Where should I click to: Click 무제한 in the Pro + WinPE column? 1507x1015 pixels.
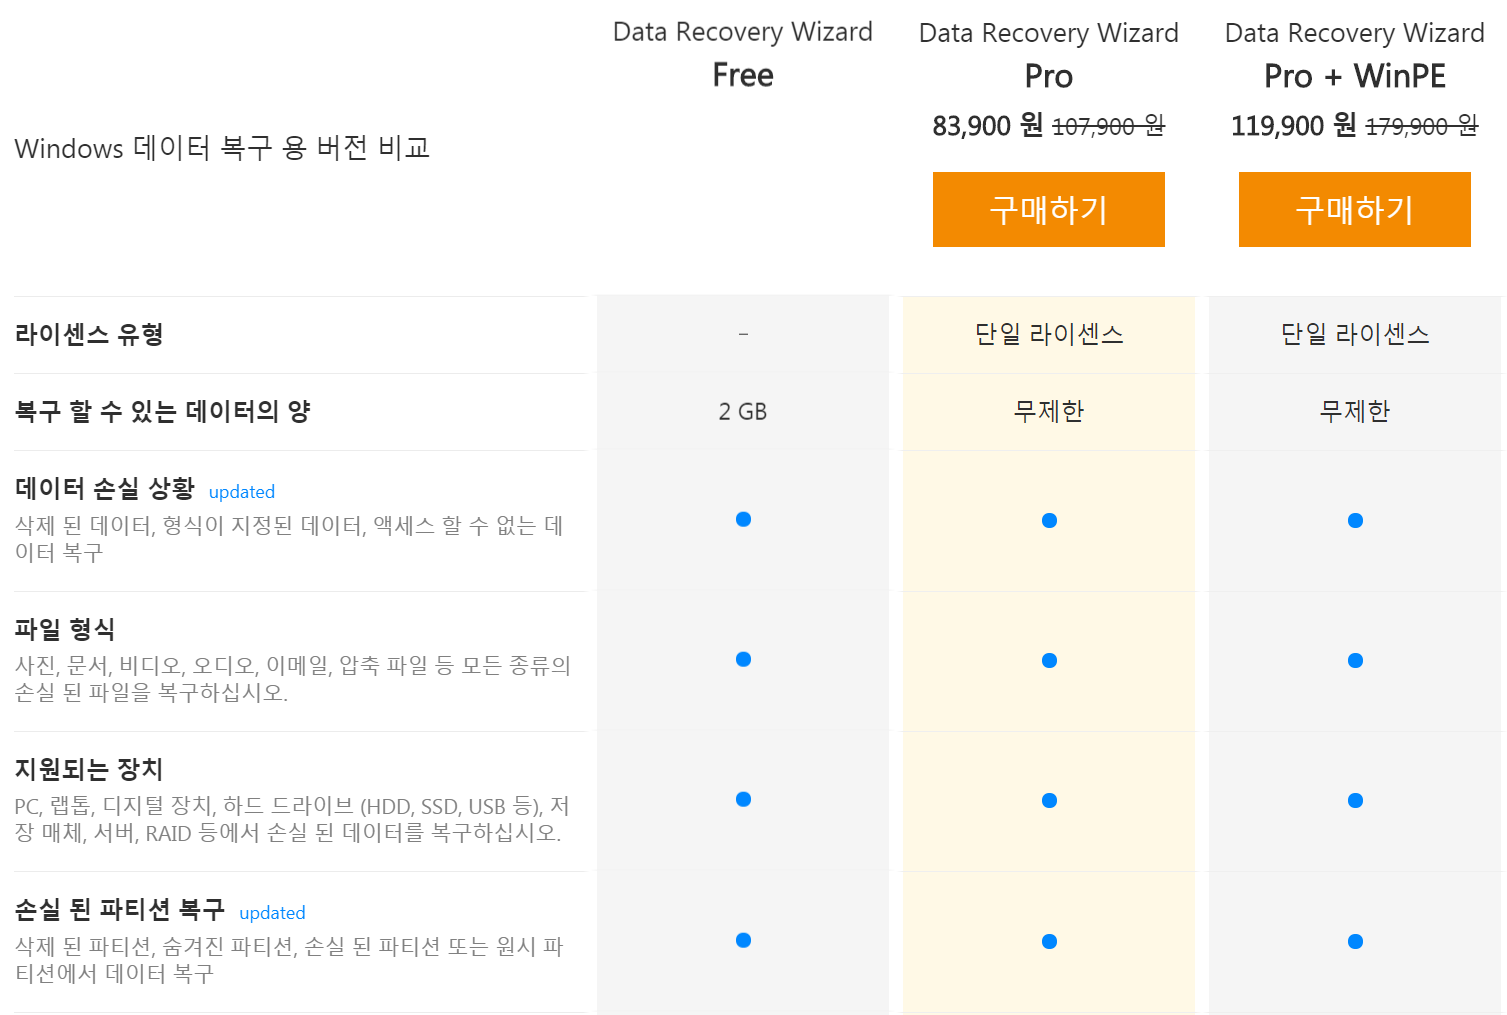coord(1354,411)
